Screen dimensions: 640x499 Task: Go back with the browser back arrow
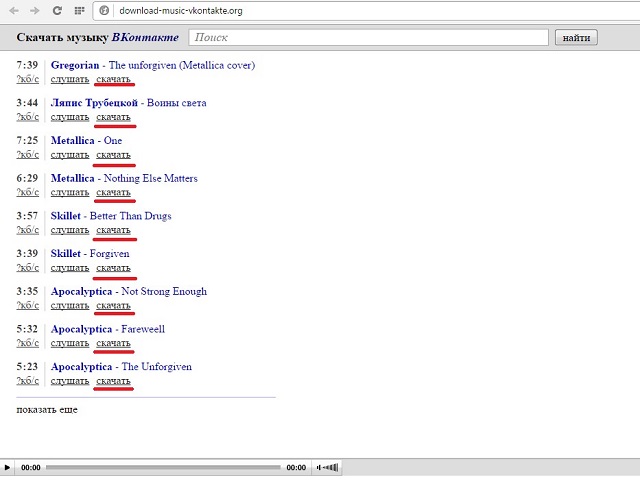(x=14, y=11)
